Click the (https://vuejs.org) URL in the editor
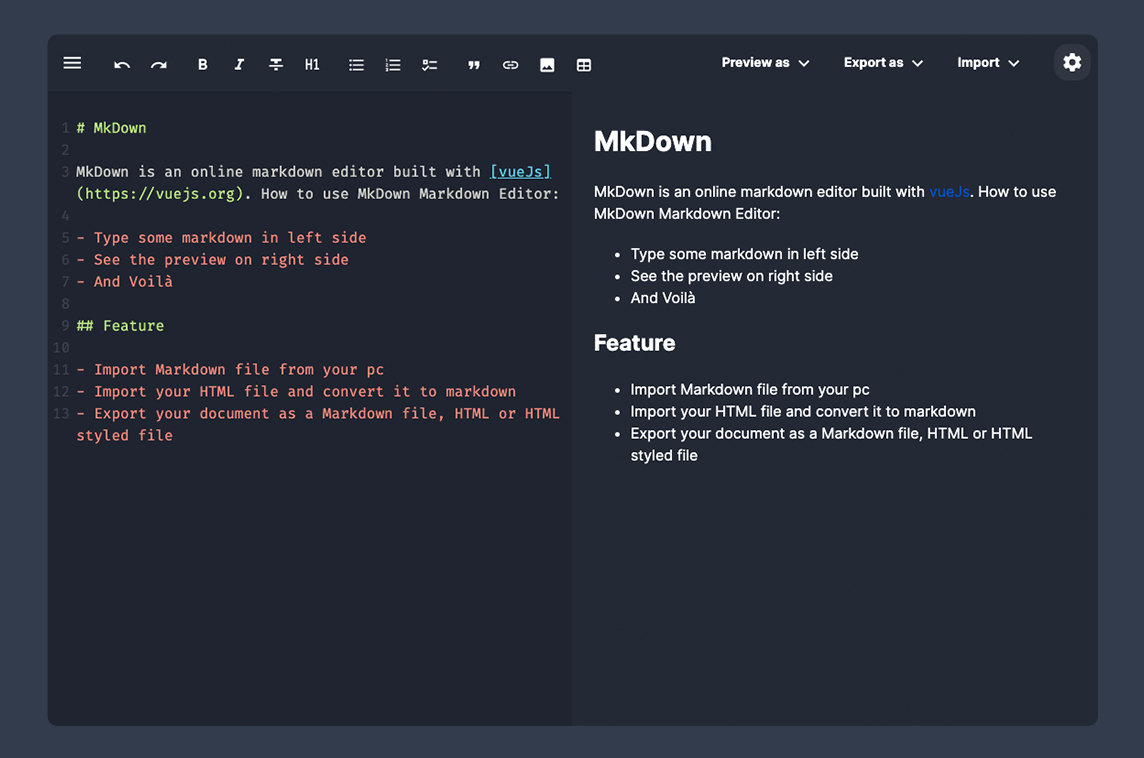This screenshot has height=758, width=1144. (x=160, y=194)
